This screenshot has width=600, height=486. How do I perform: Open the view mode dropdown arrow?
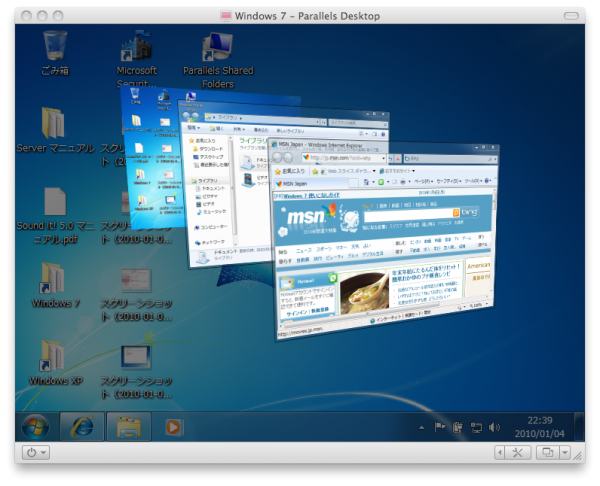pos(565,453)
